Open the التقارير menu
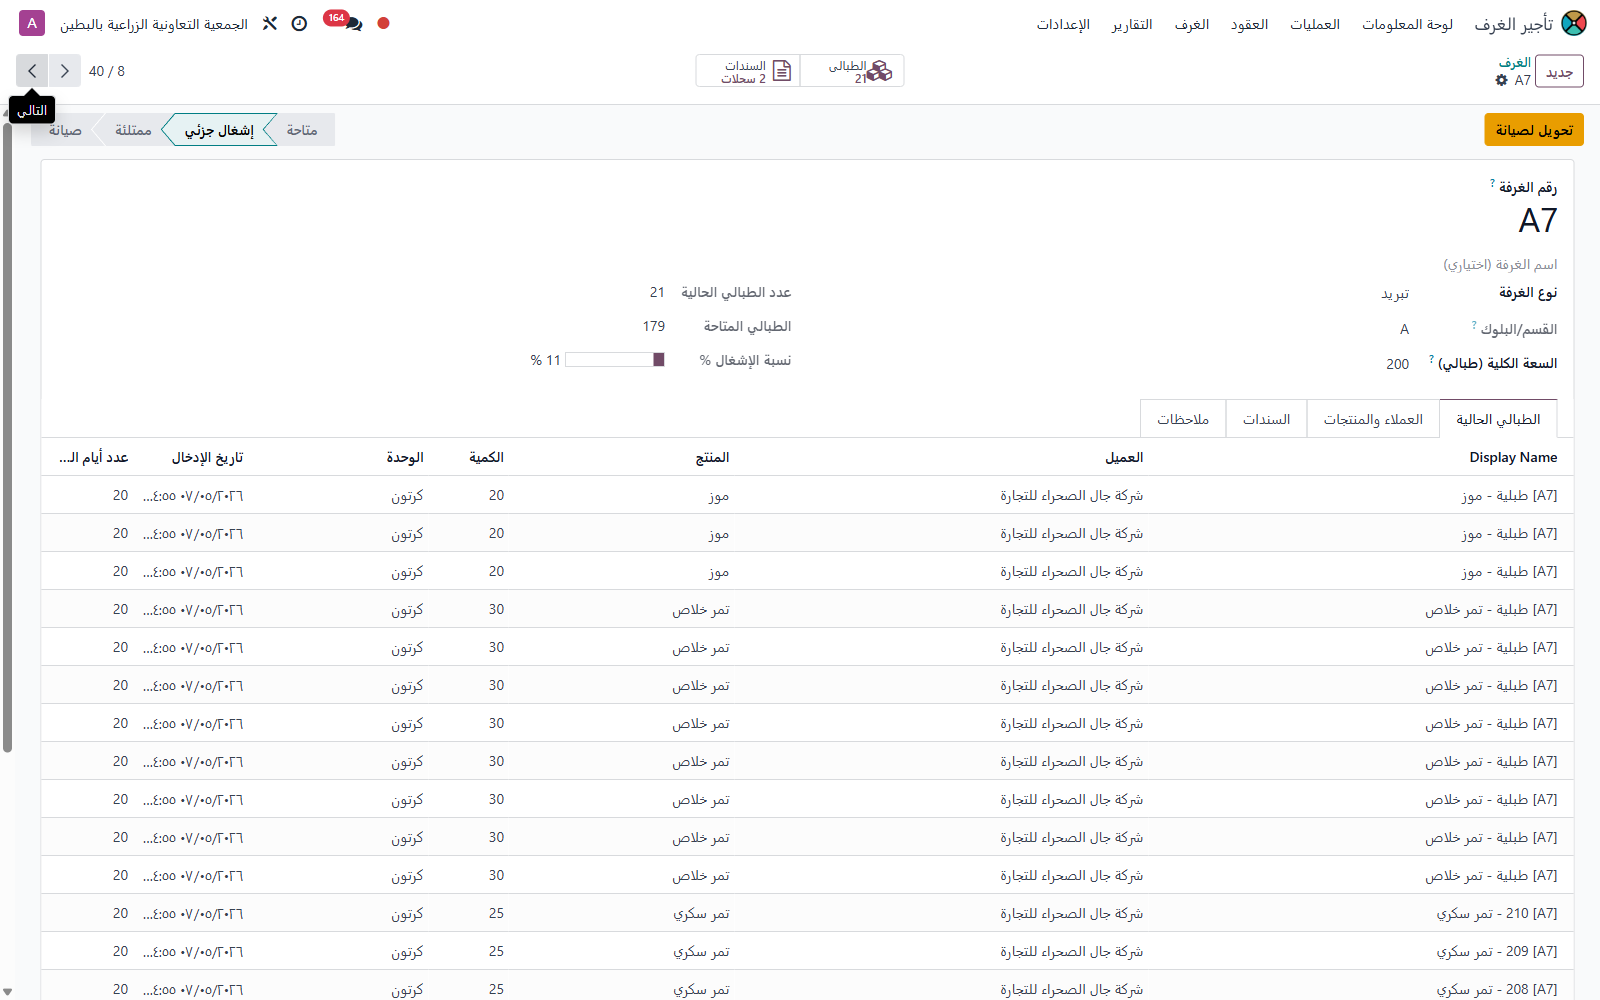1600x1000 pixels. point(1131,24)
